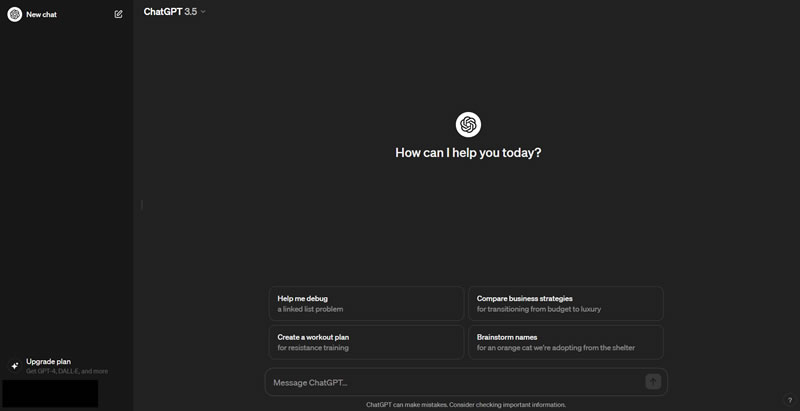Choose the Brainstorm names suggestion
This screenshot has width=800, height=411.
click(566, 342)
